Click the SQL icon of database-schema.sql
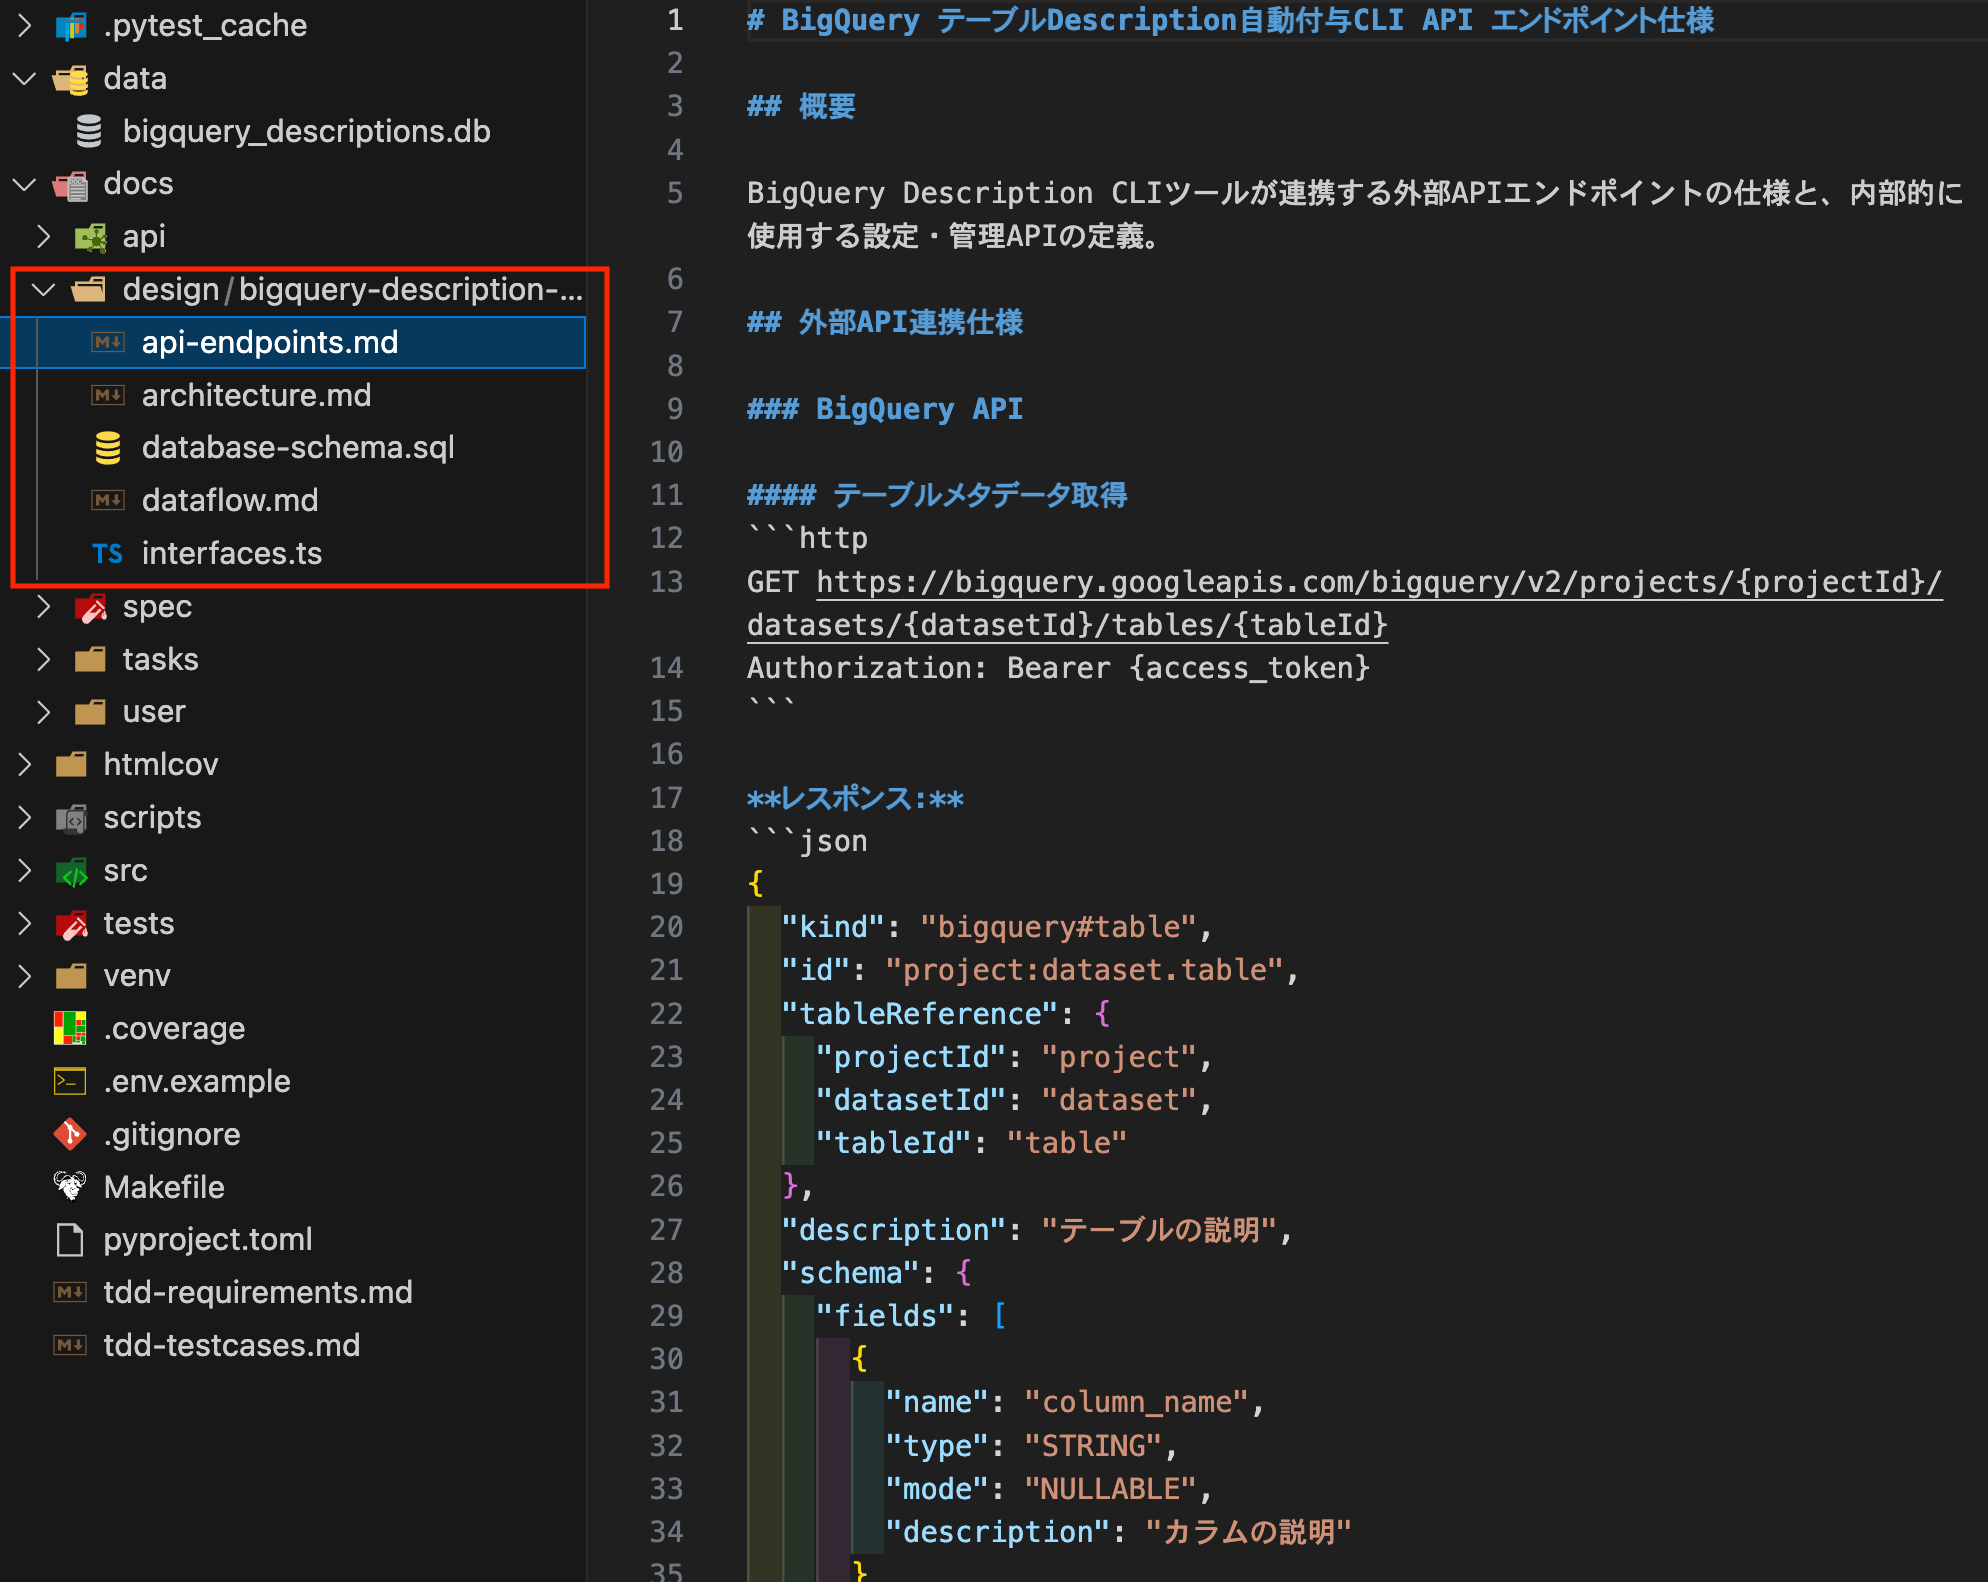This screenshot has height=1582, width=1988. pyautogui.click(x=108, y=448)
